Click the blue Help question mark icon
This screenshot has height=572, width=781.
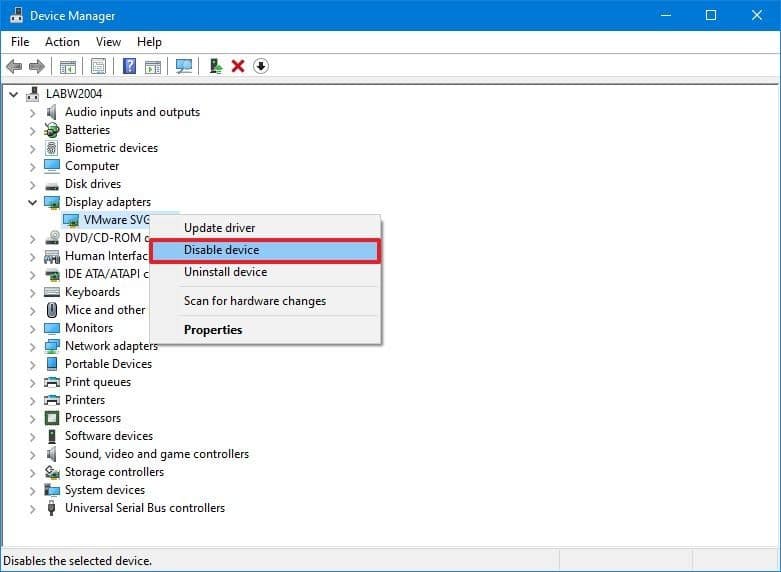coord(129,66)
